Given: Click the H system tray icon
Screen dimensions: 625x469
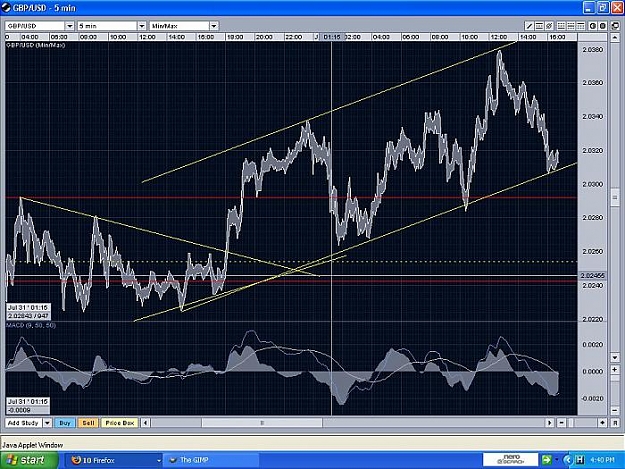Looking at the screenshot, I should [580, 460].
